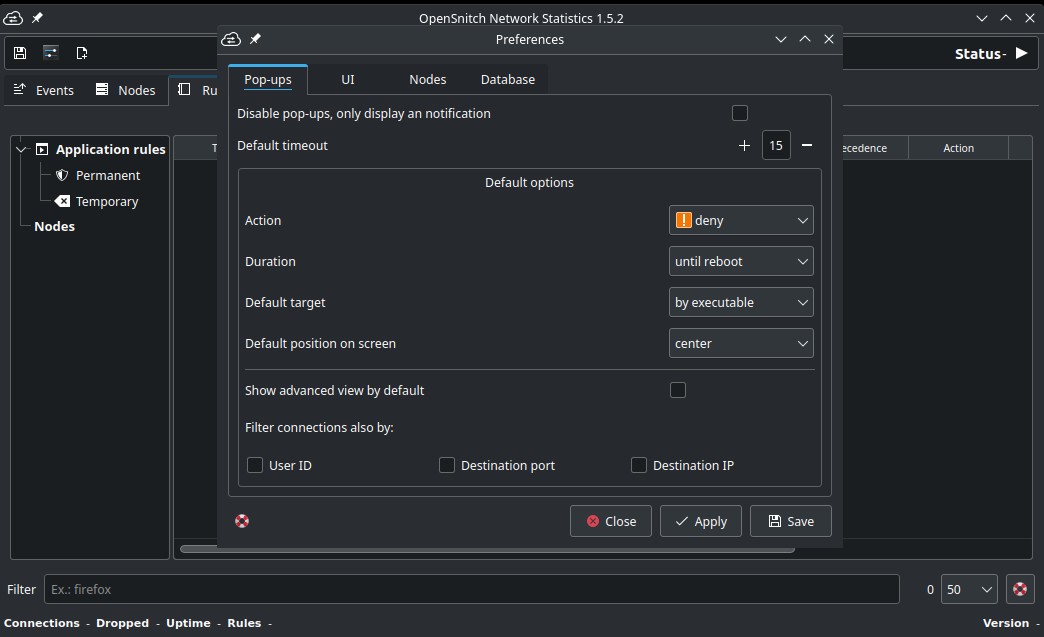The width and height of the screenshot is (1044, 637).
Task: Open preferences via the sliders toolbar icon
Action: tap(51, 53)
